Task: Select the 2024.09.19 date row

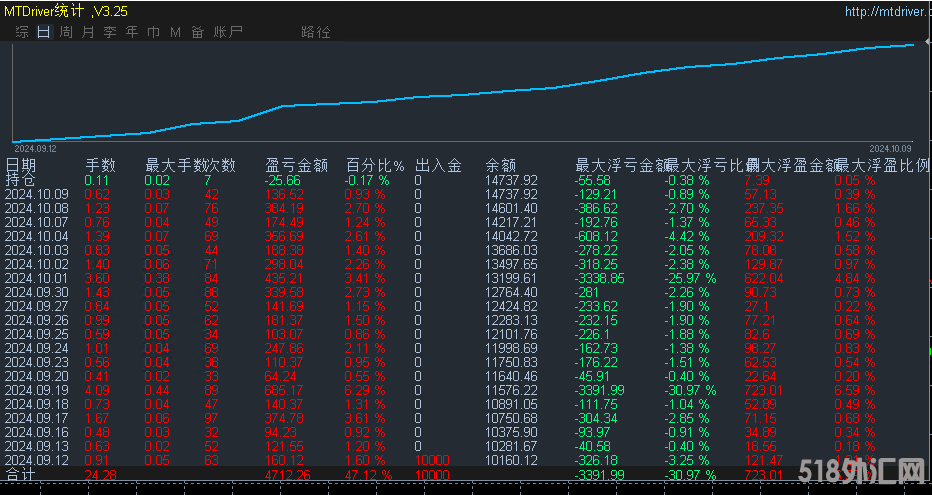Action: [x=37, y=390]
